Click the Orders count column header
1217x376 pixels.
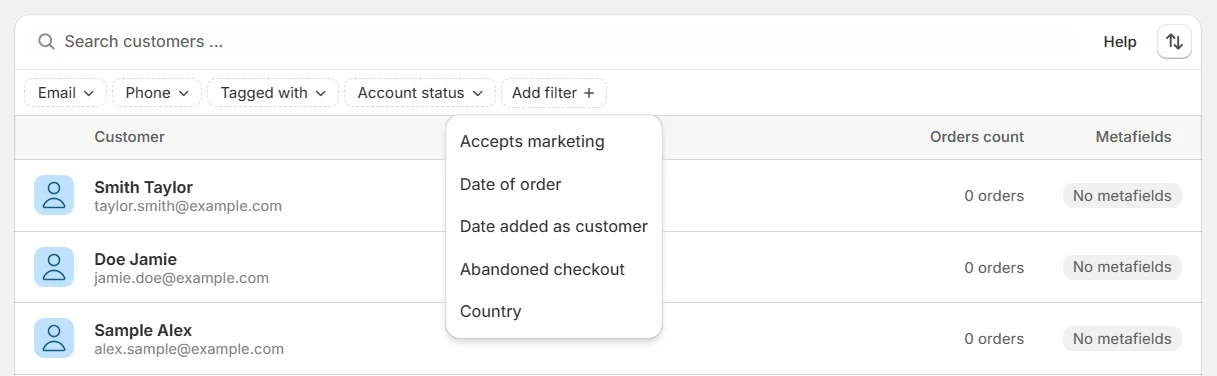(x=976, y=137)
